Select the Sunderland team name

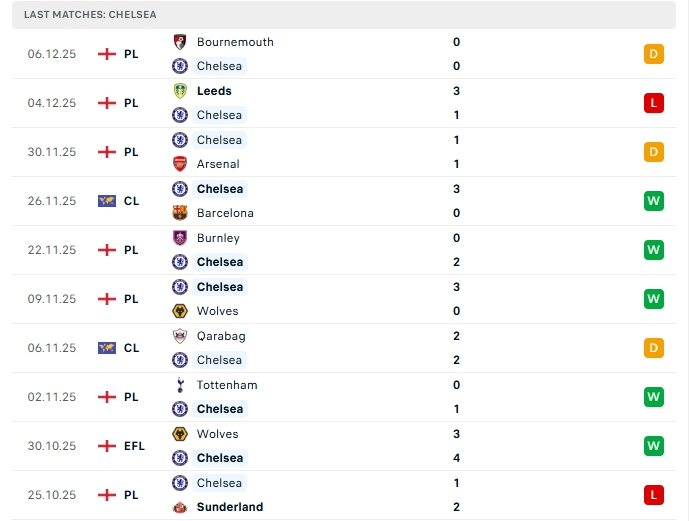tap(230, 507)
